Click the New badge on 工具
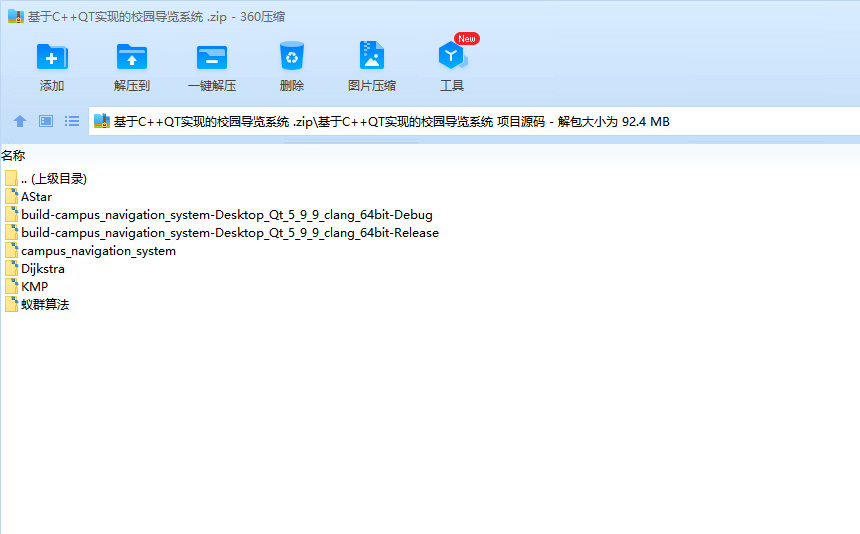860x534 pixels. (x=467, y=38)
